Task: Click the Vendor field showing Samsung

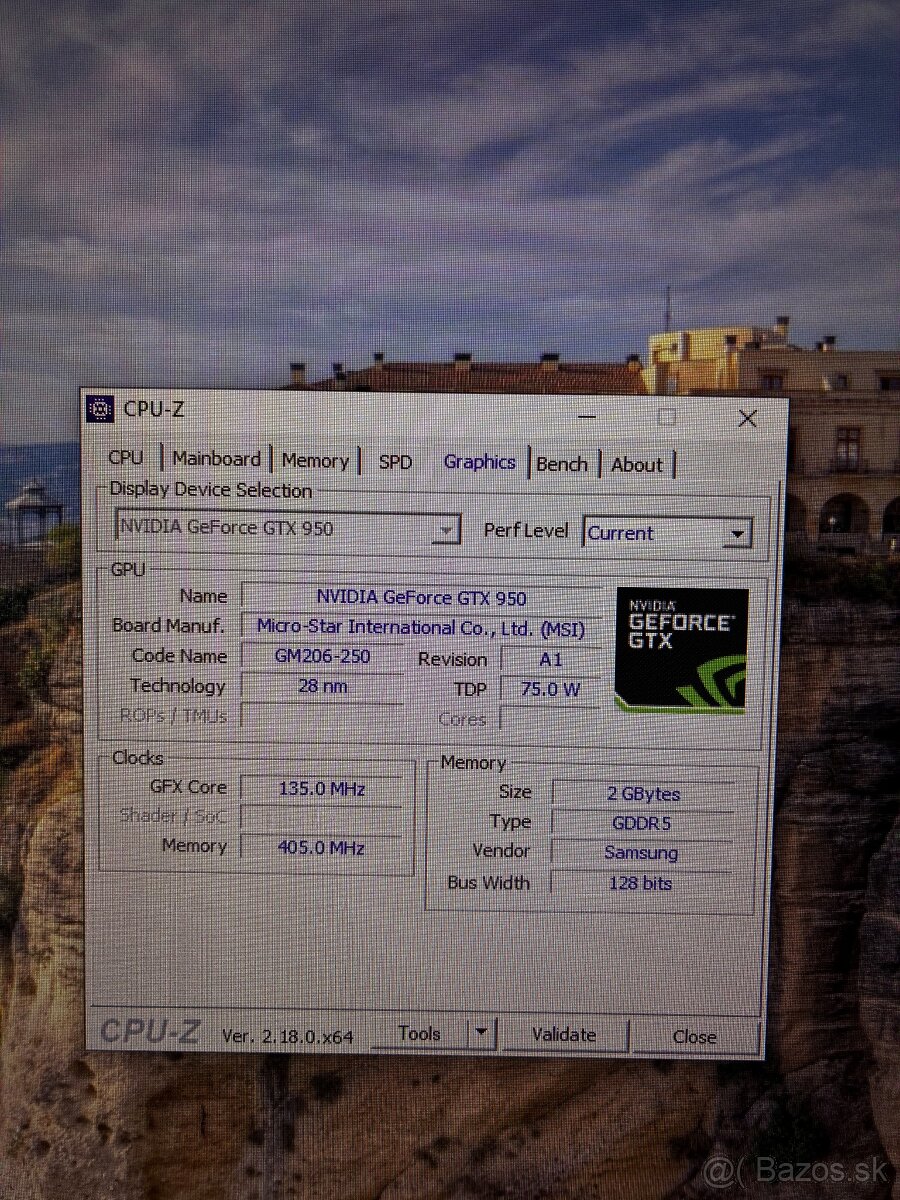Action: pos(641,852)
